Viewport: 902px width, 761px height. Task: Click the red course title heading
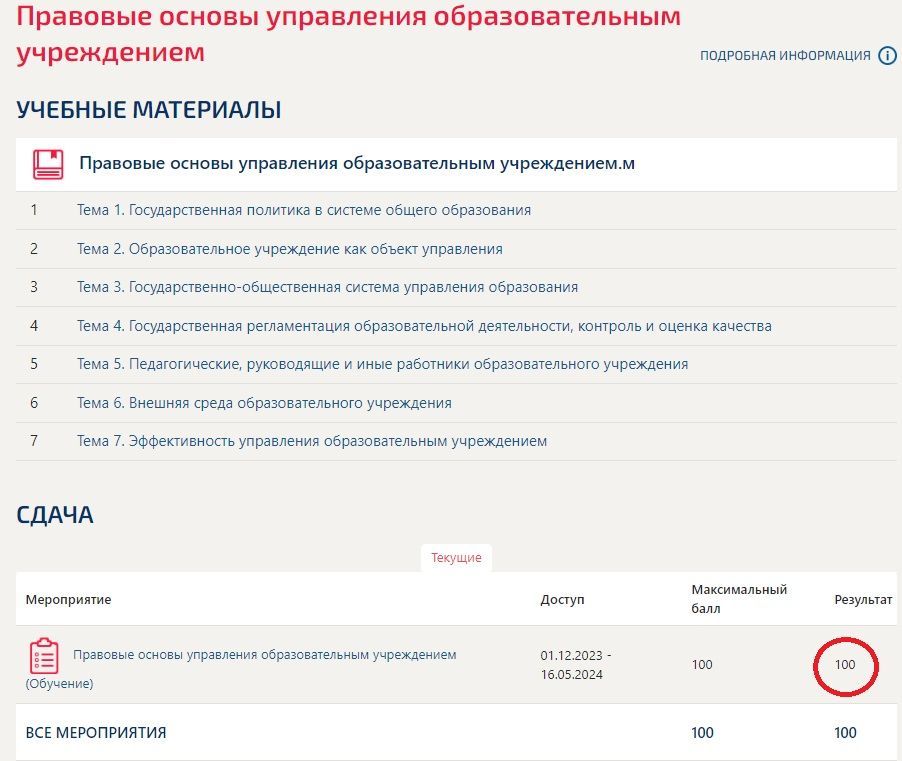[348, 34]
